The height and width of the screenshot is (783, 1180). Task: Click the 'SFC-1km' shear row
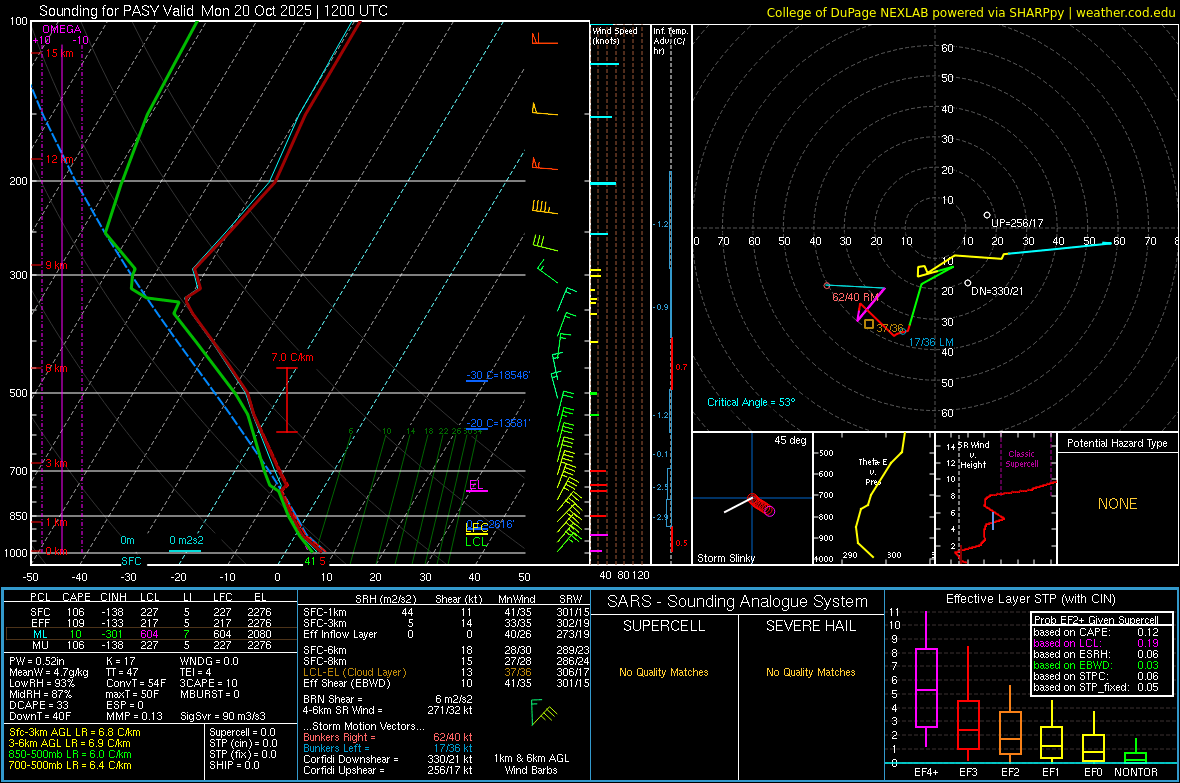coord(446,612)
